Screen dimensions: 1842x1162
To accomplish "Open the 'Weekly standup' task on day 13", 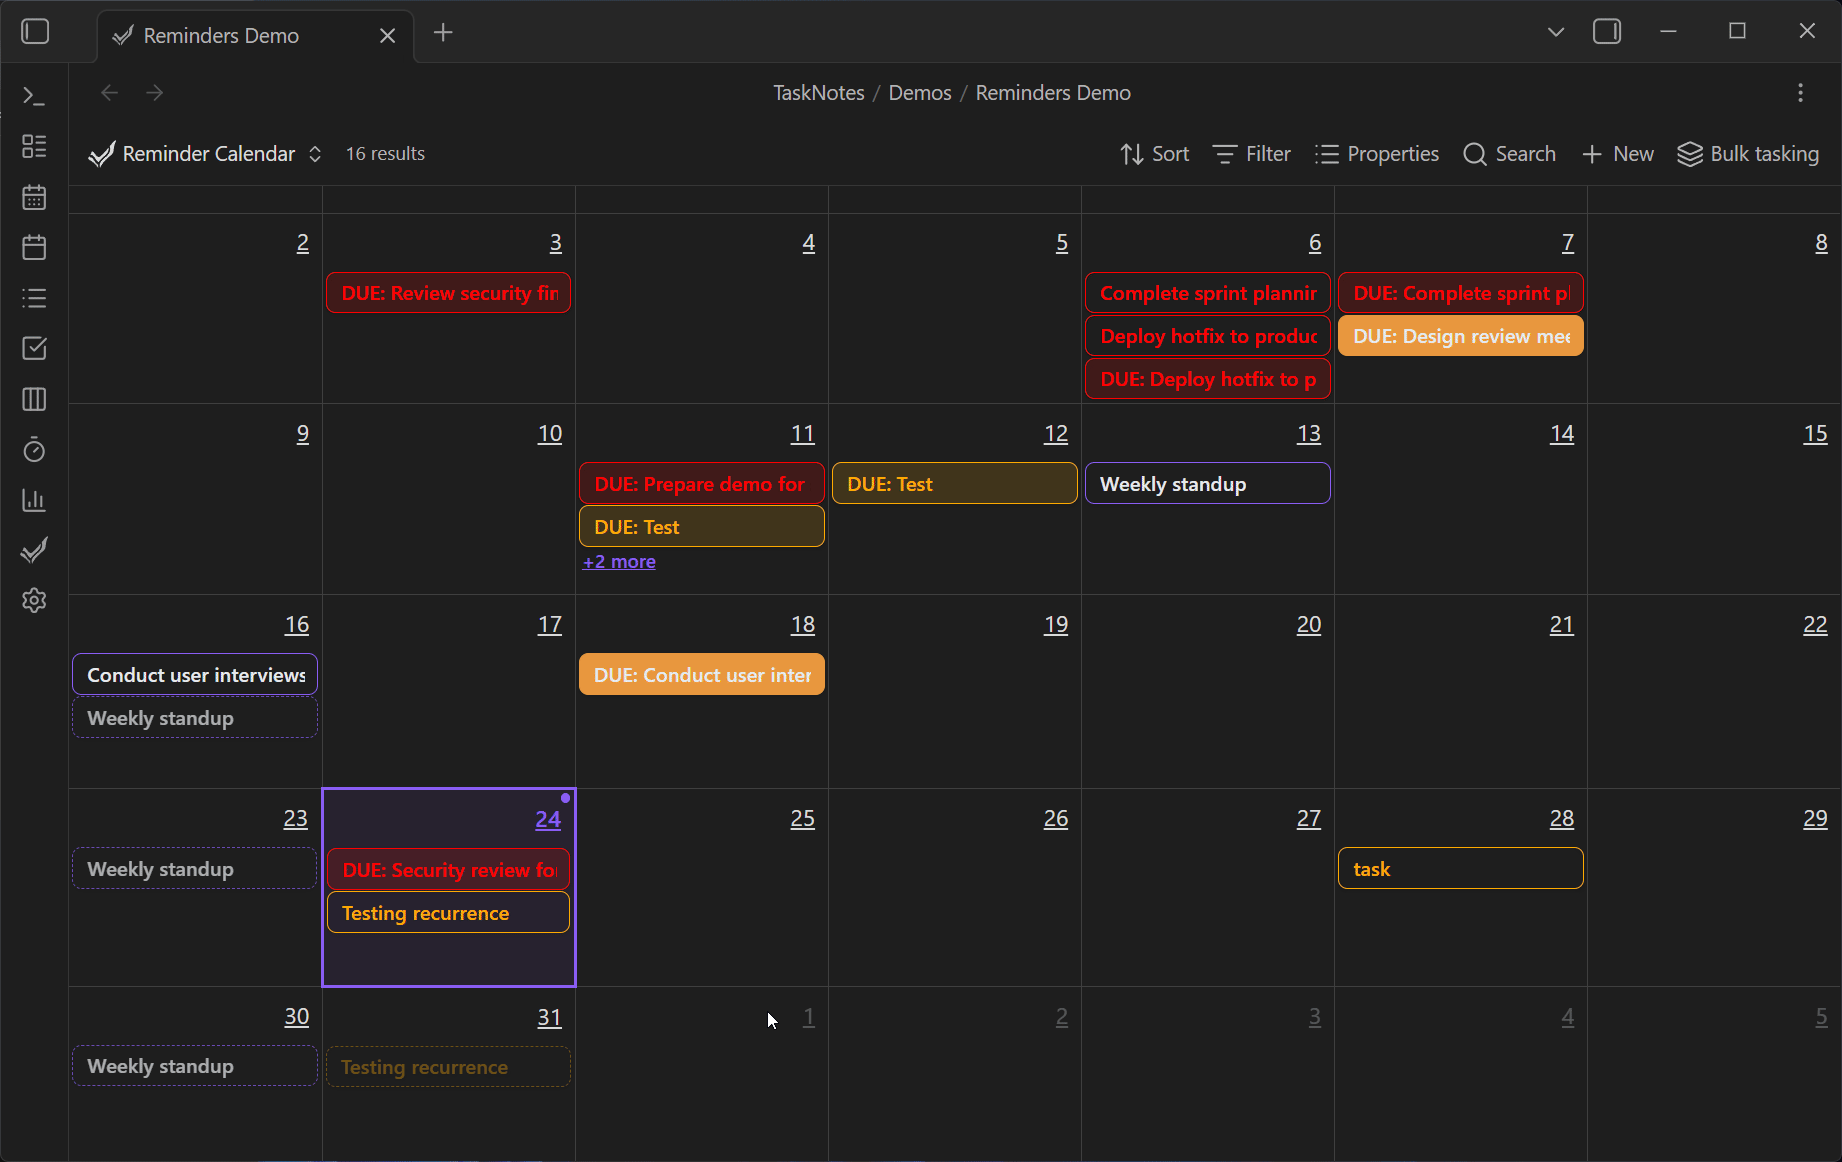I will [1206, 483].
